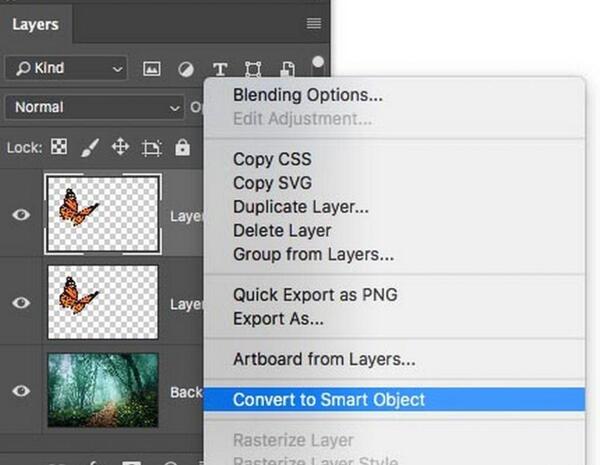Select Quick Export as PNG
Image resolution: width=600 pixels, height=465 pixels.
pyautogui.click(x=315, y=295)
